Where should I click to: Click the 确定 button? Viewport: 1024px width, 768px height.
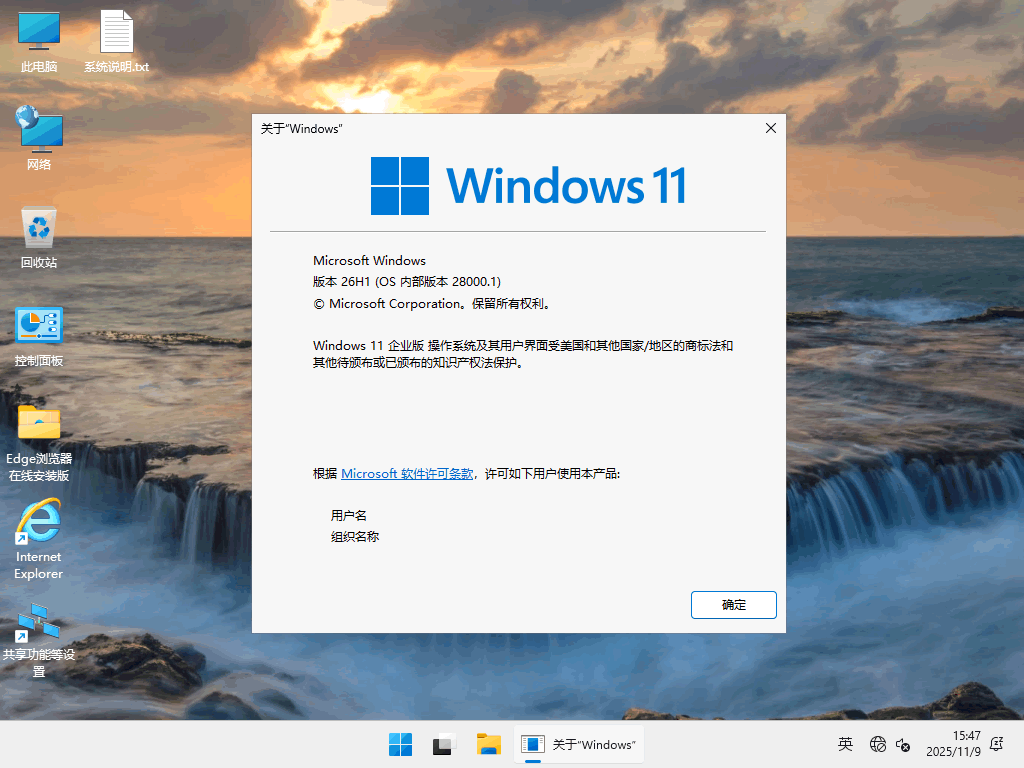733,605
